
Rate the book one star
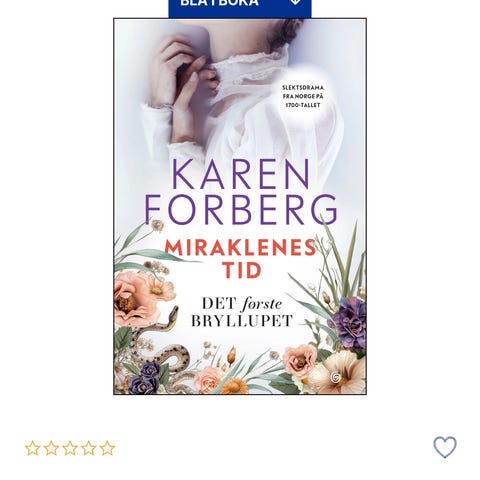click(33, 448)
